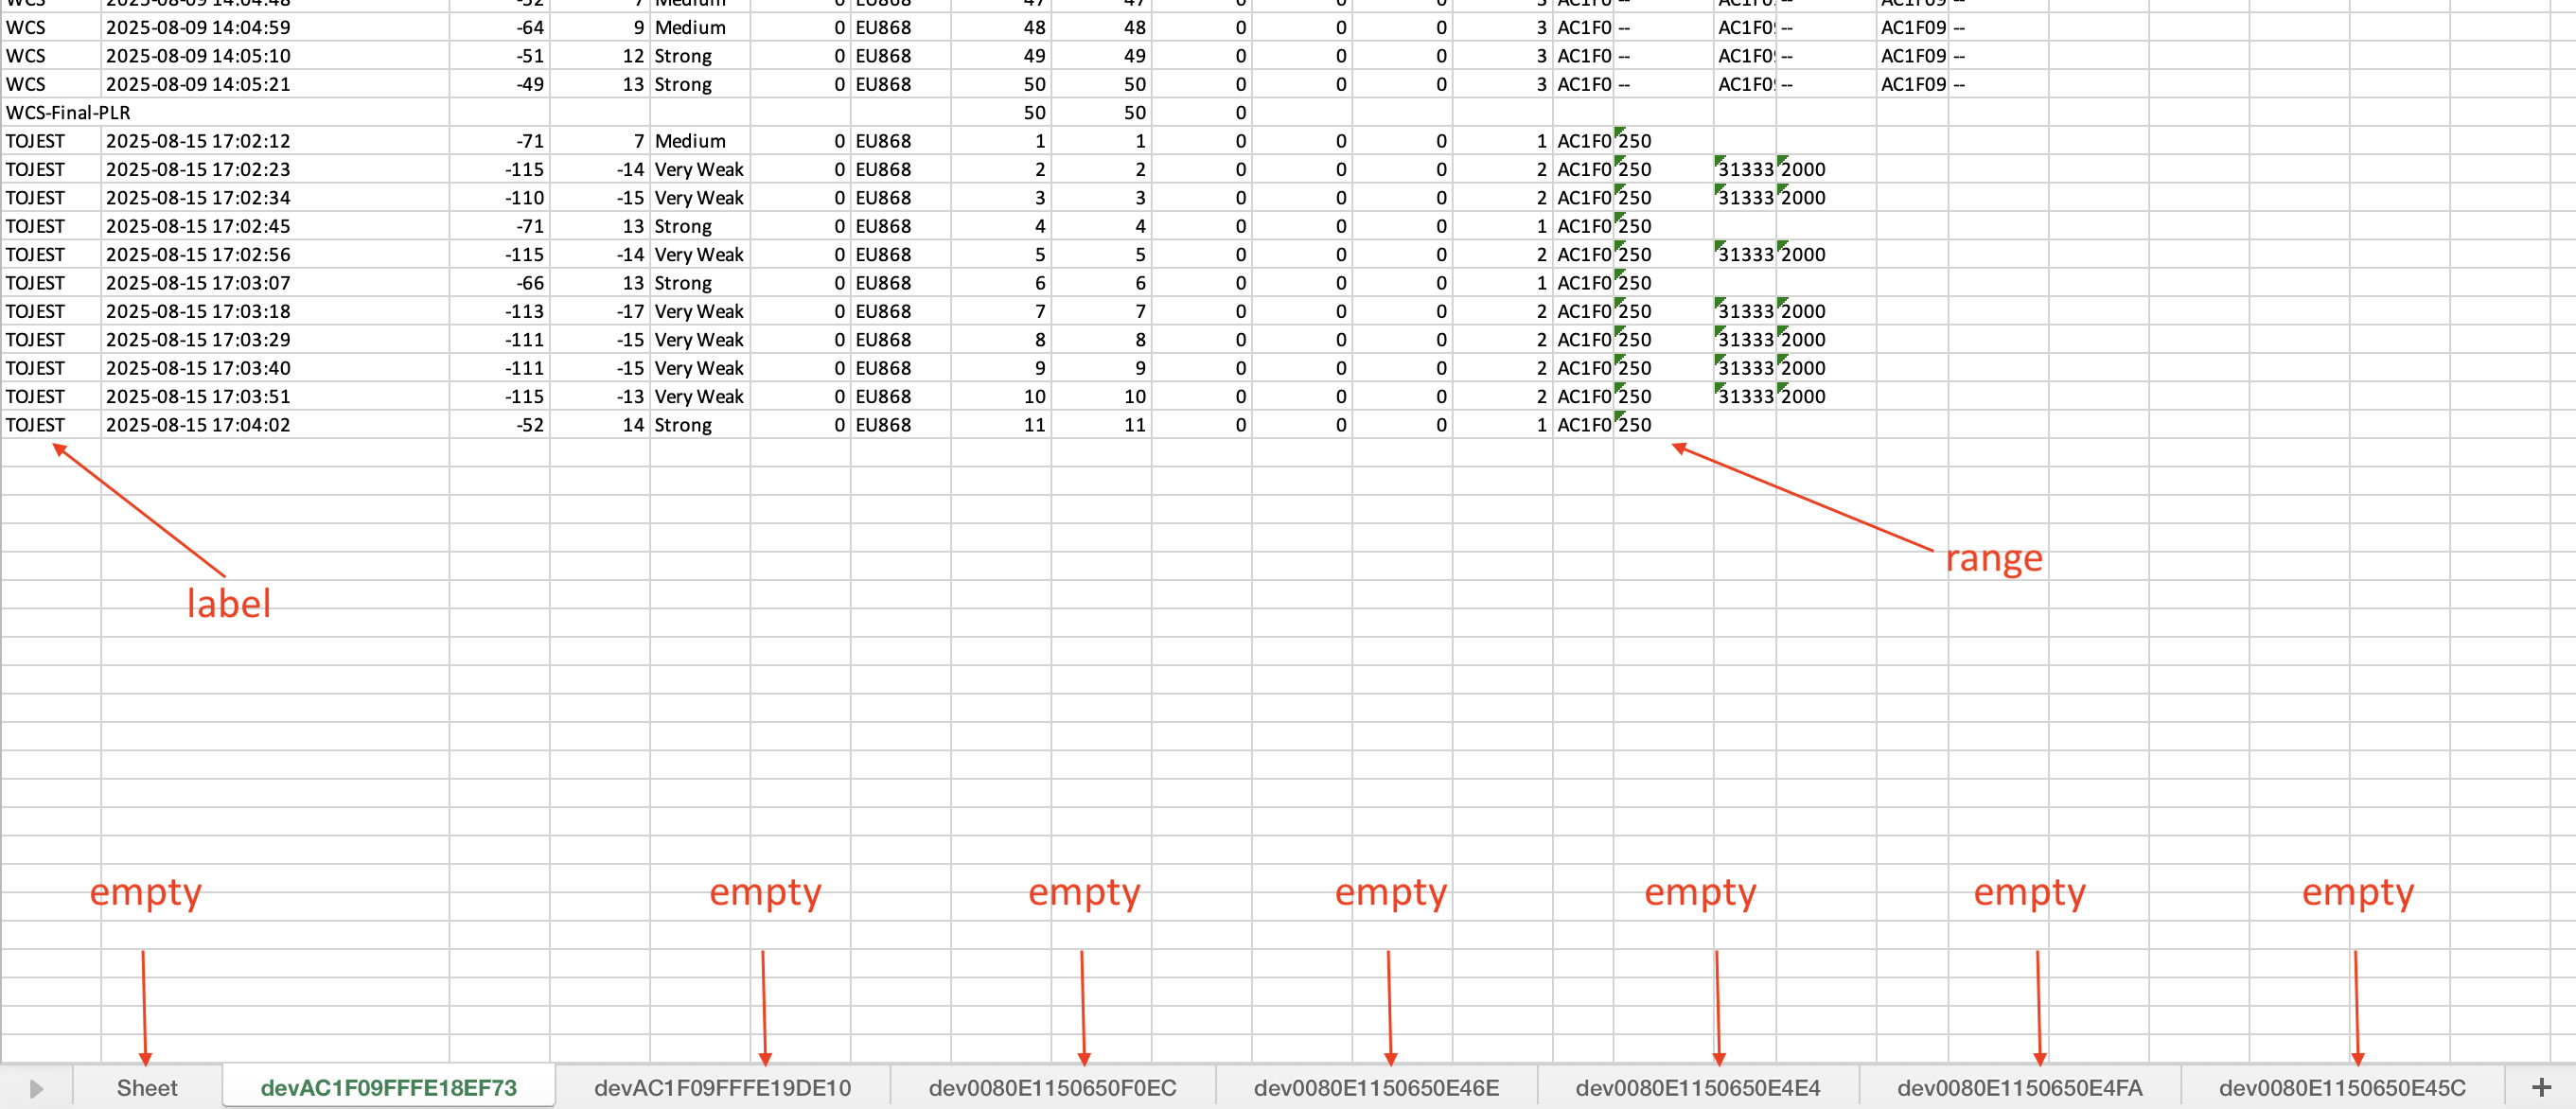
Task: Click the Medium cell in the 17:02:12 row
Action: pos(690,141)
